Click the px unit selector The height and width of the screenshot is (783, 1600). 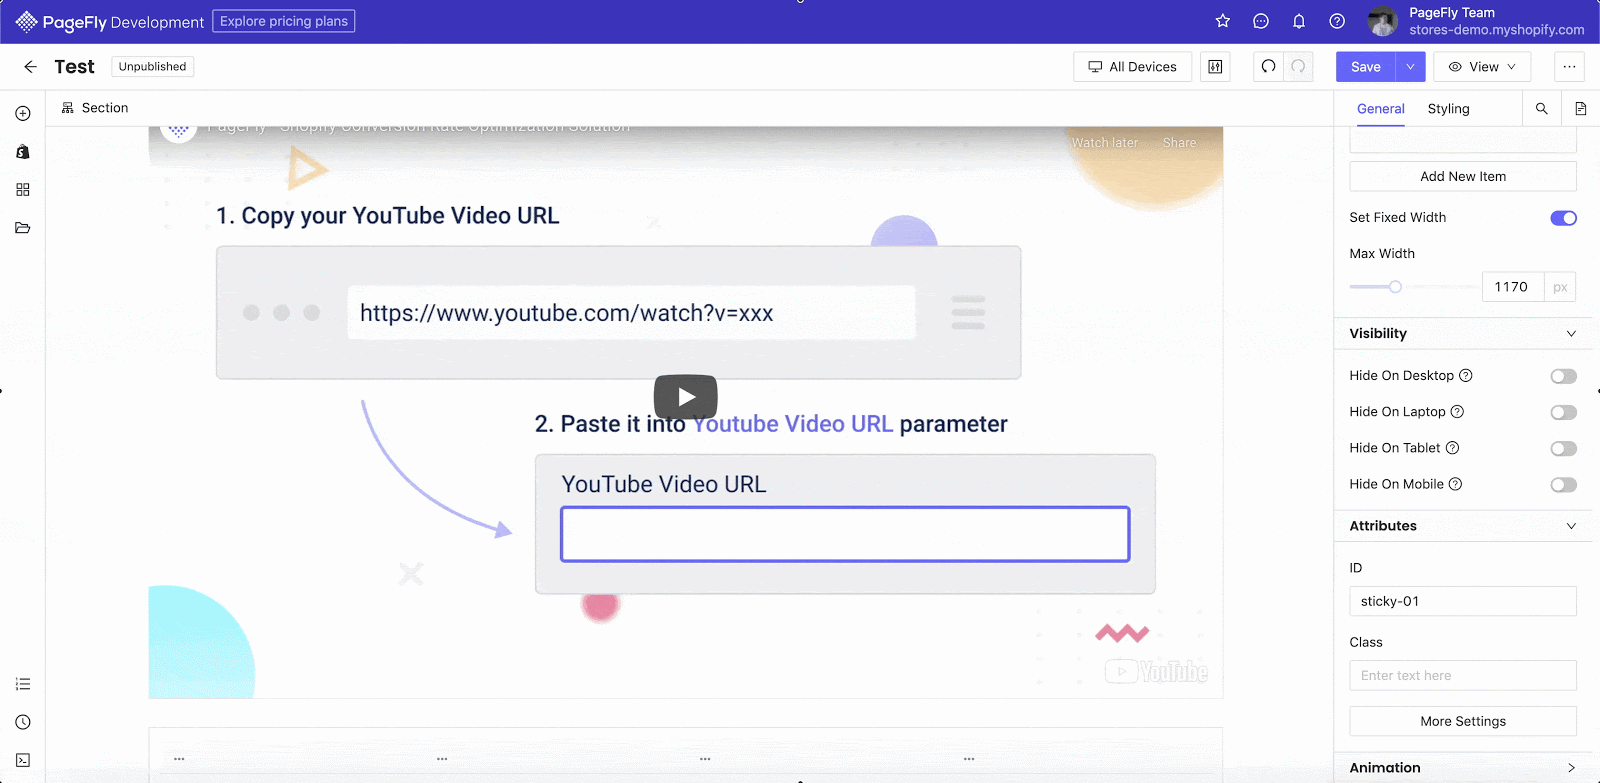coord(1560,287)
